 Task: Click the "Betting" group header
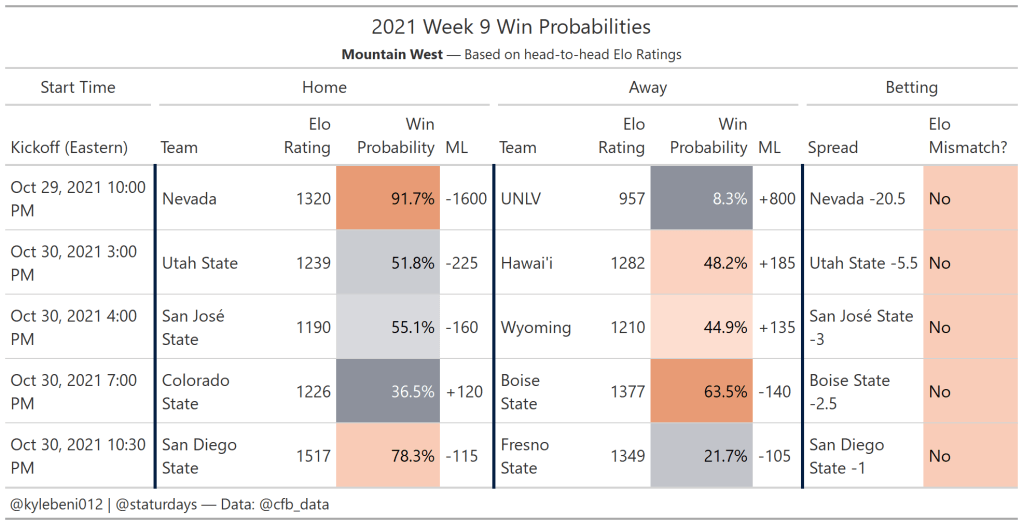911,88
